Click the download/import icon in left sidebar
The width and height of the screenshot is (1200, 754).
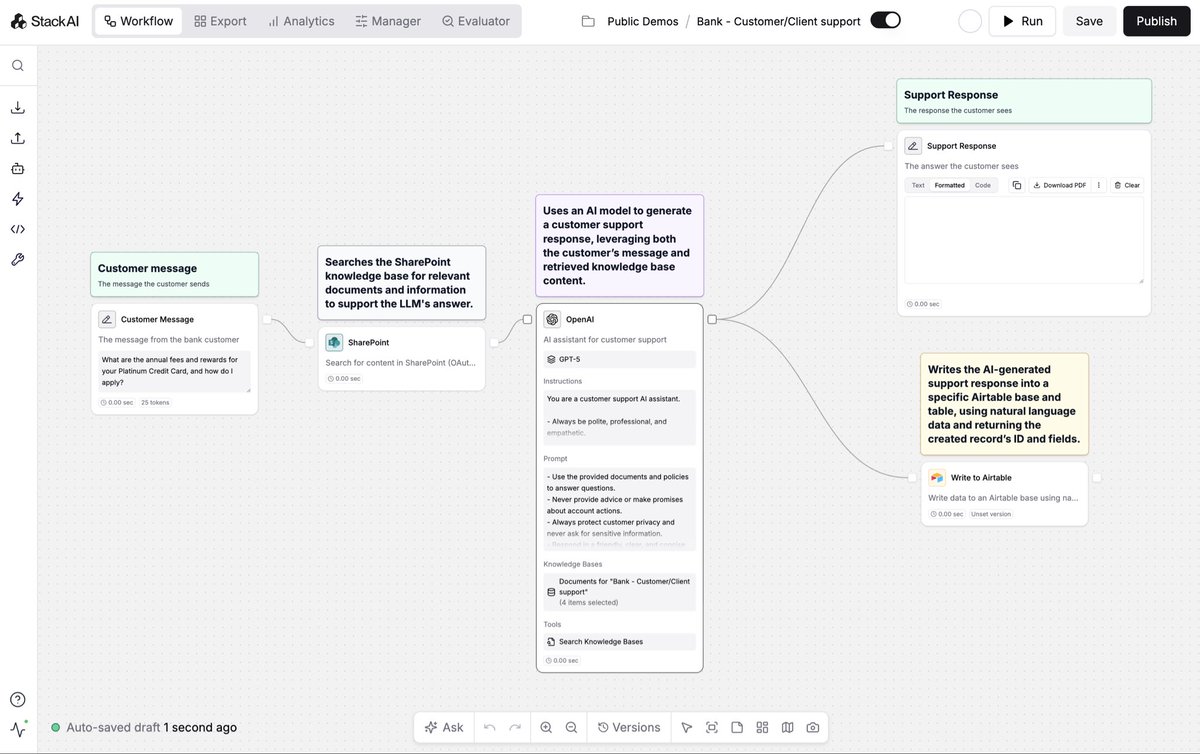tap(18, 108)
